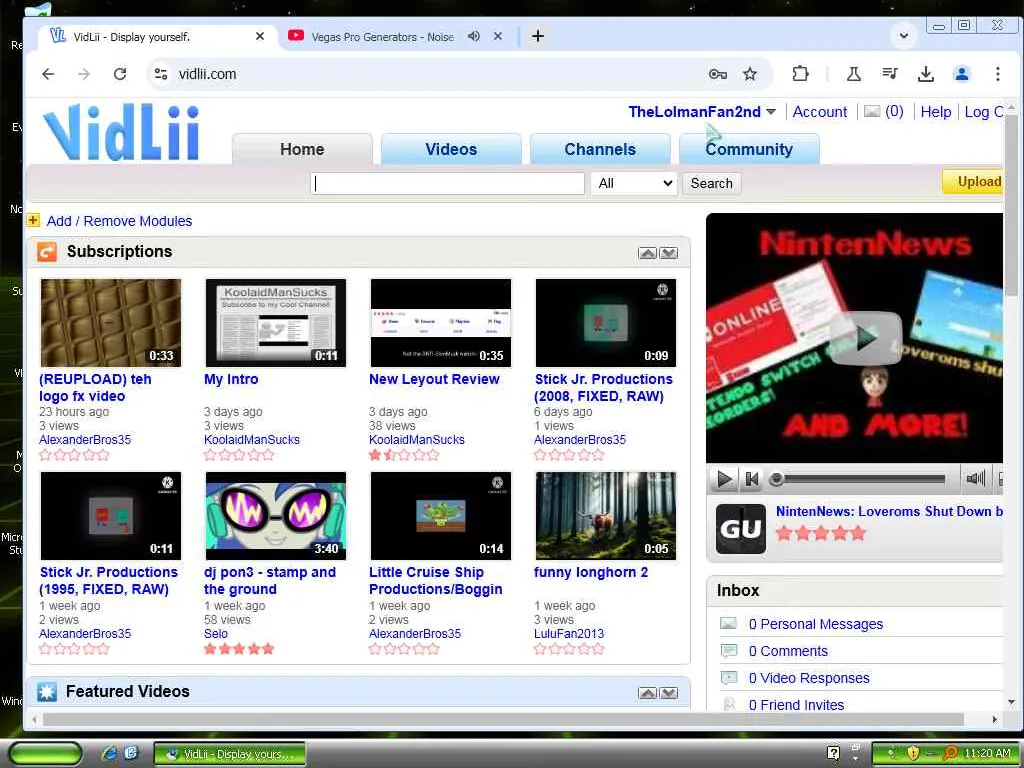Image resolution: width=1024 pixels, height=768 pixels.
Task: Switch to the Community tab
Action: [x=749, y=149]
